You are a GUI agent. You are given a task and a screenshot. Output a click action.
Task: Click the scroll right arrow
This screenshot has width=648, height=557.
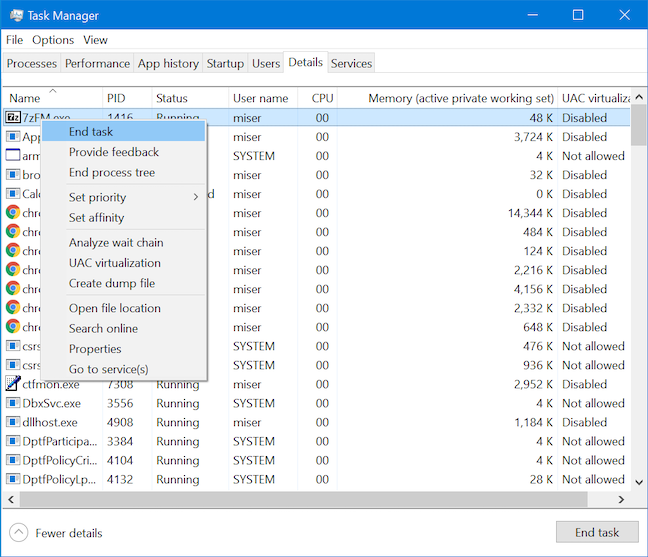point(621,500)
